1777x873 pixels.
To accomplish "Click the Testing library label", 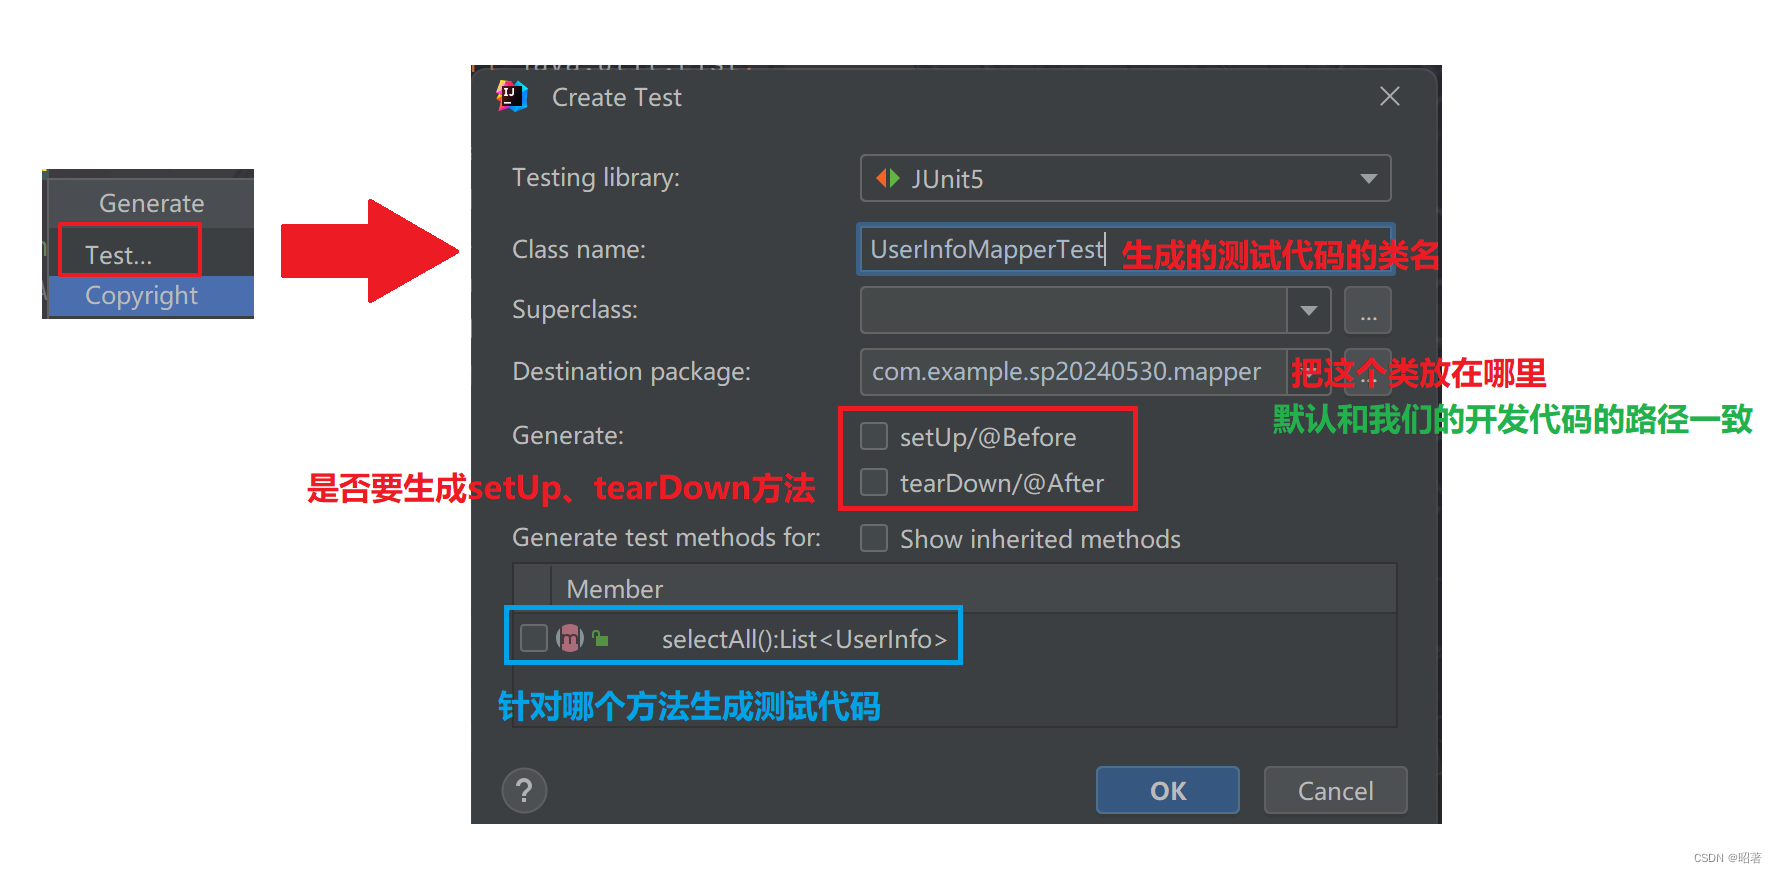I will point(596,177).
